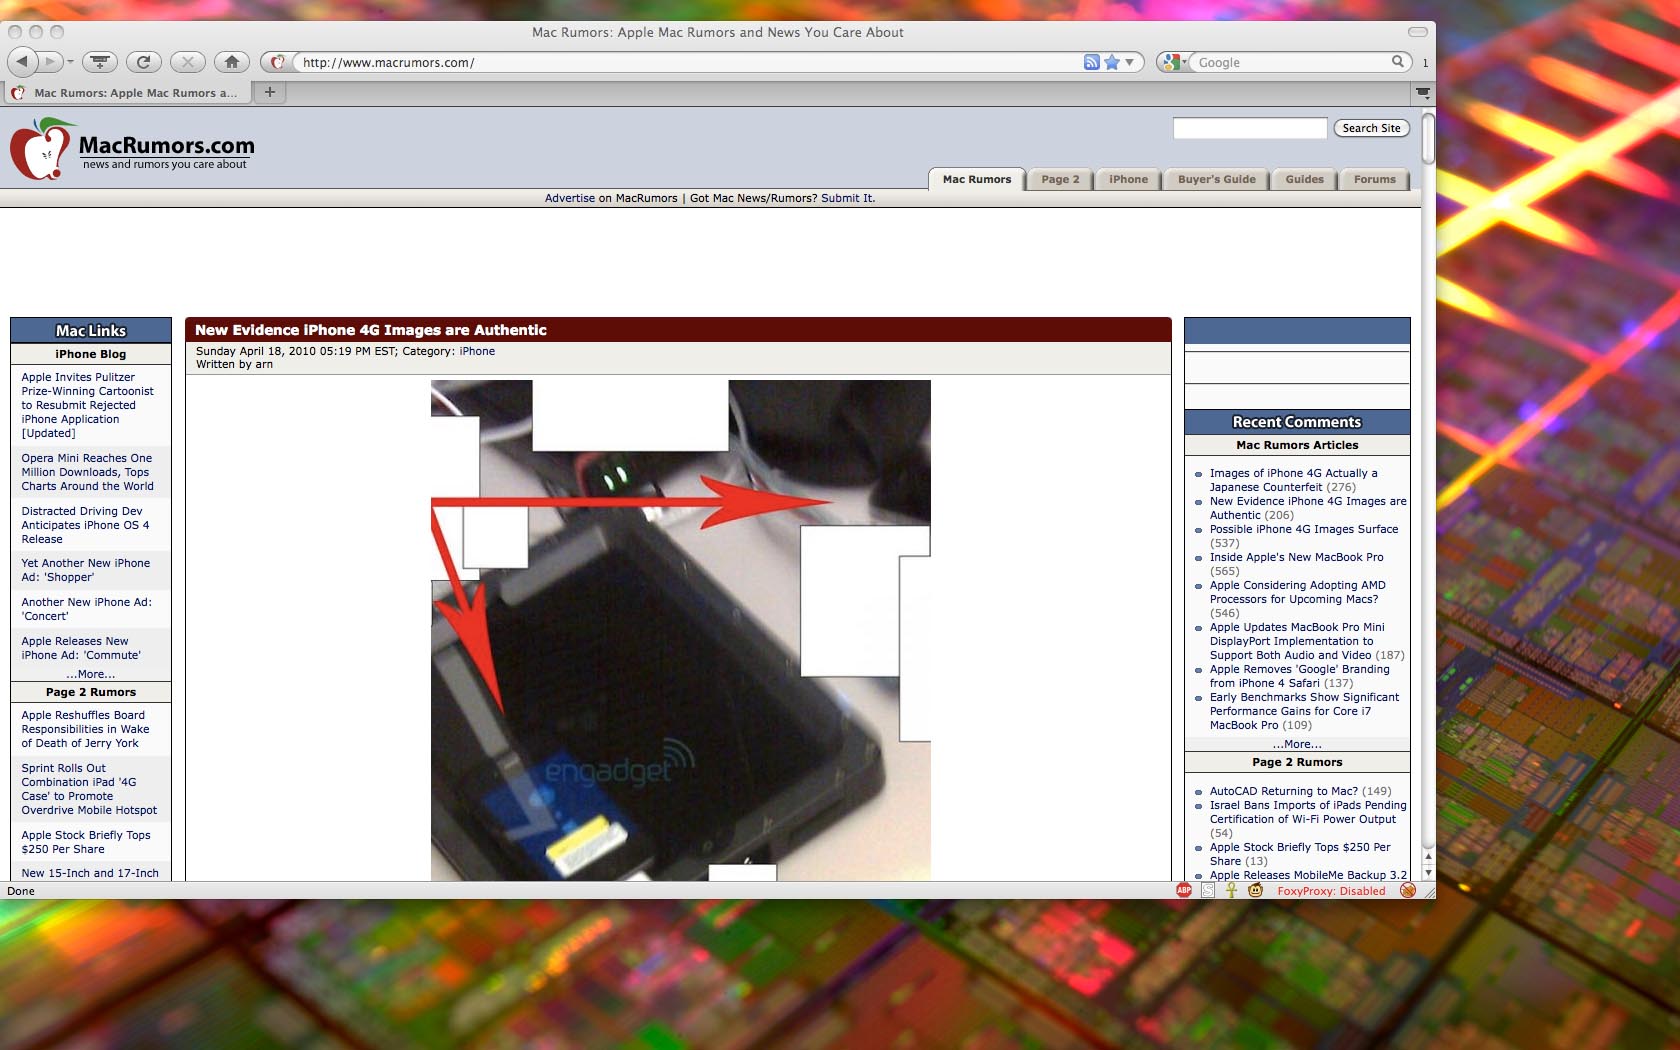Open 'Apple Reshuffles Board Responsibilities' link
The height and width of the screenshot is (1050, 1680).
point(85,729)
